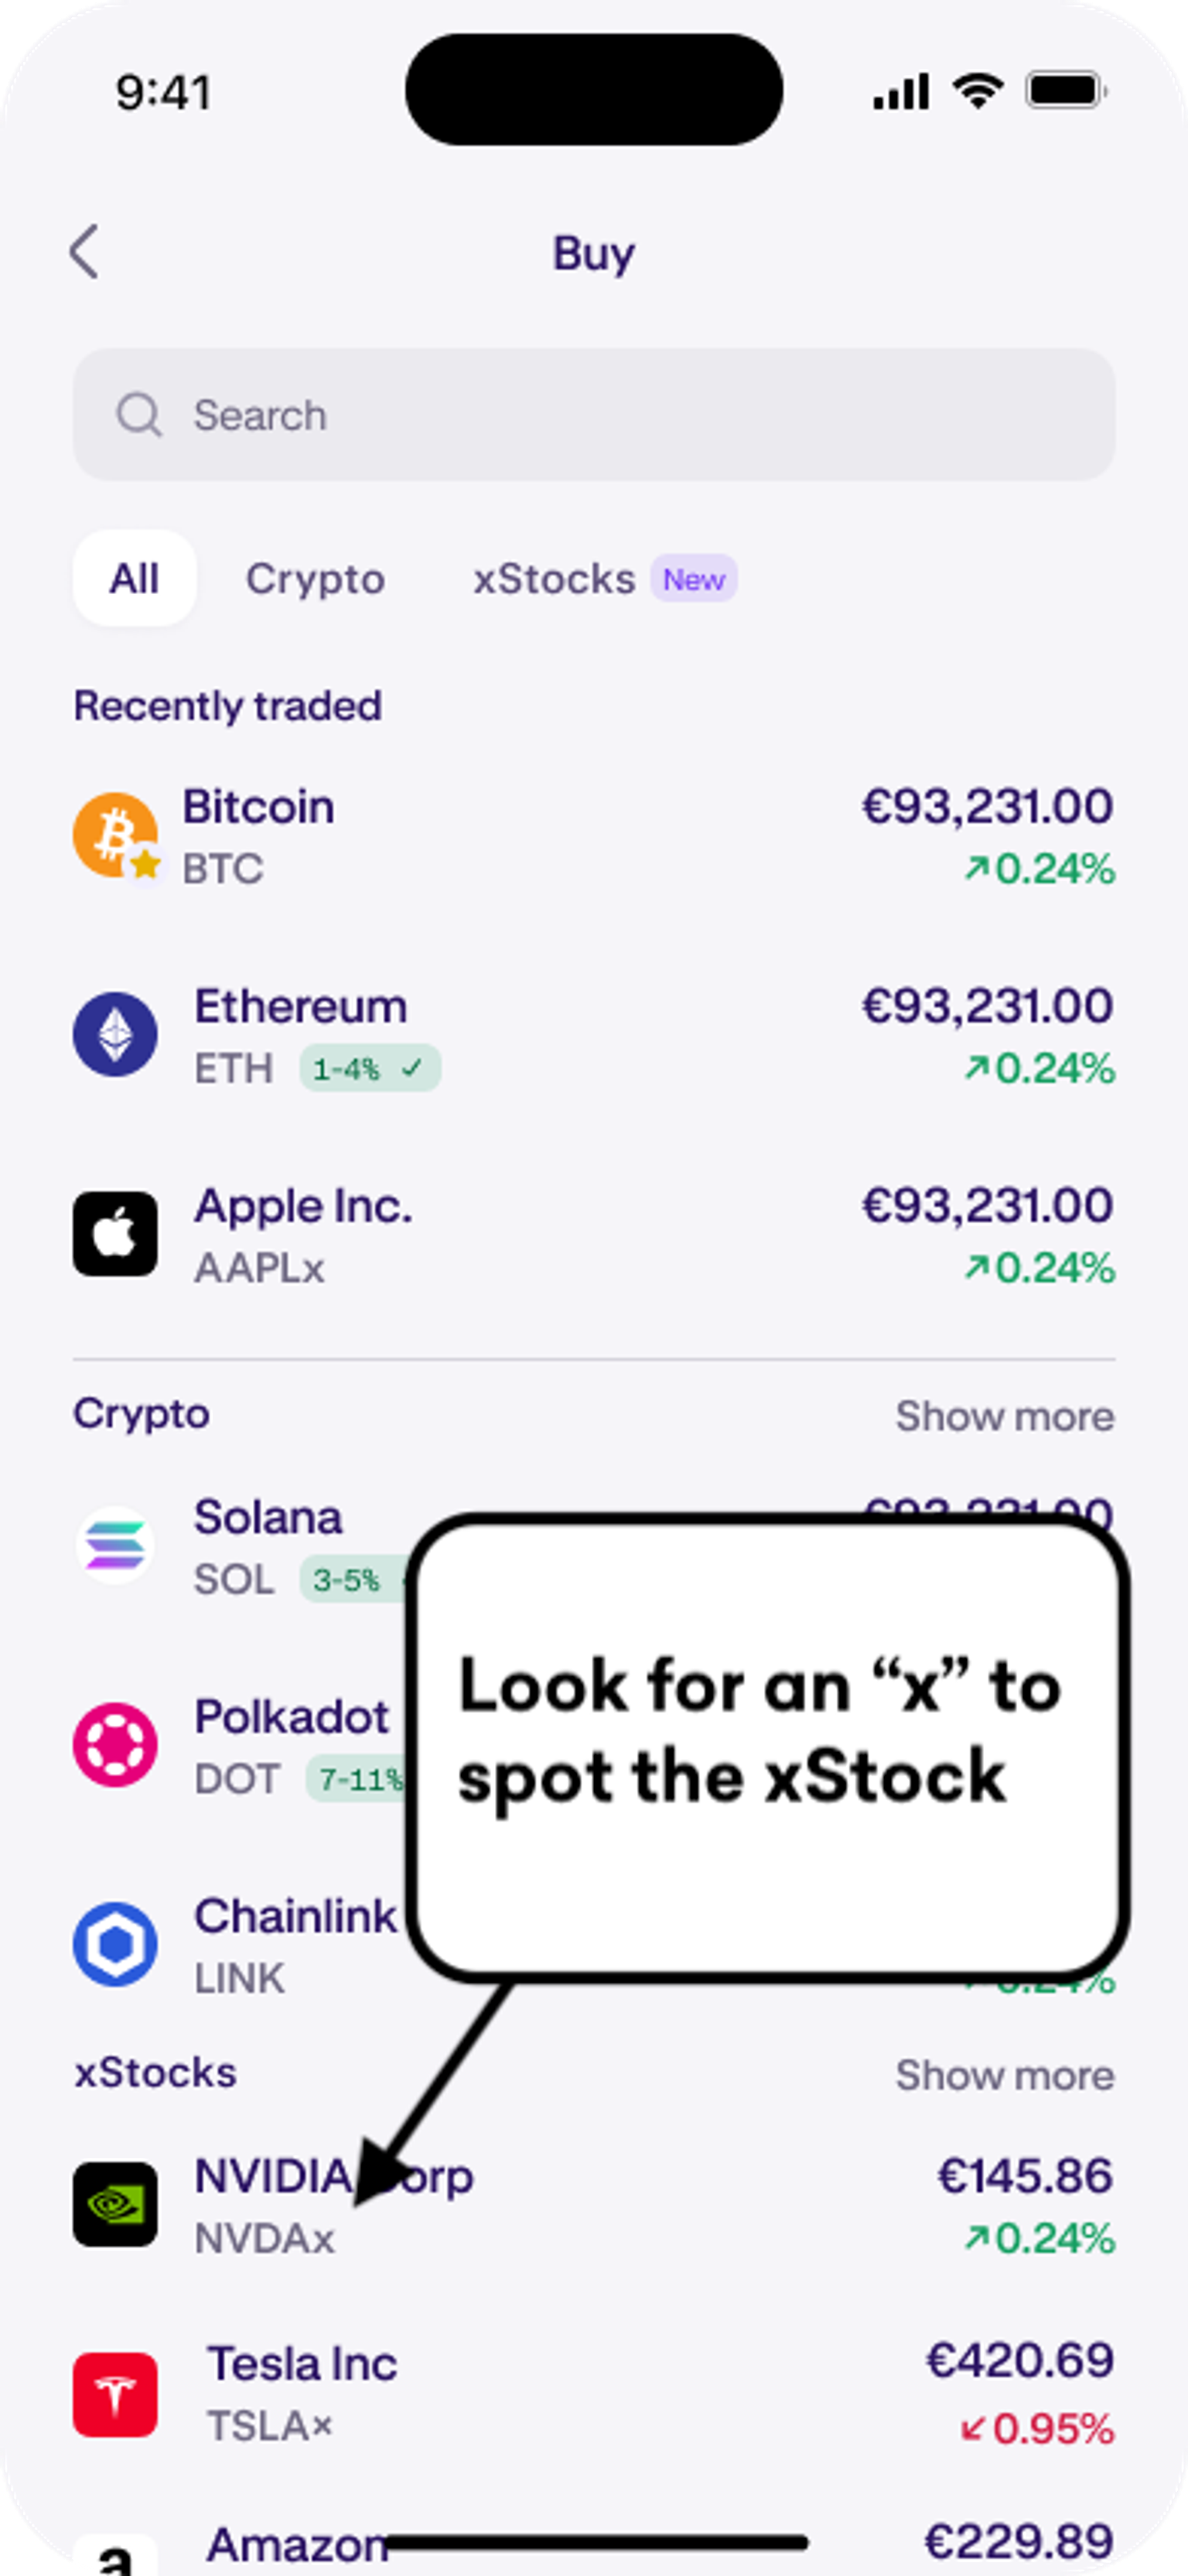Tap Ethereum 1-4% staking badge
The image size is (1188, 2576).
point(369,1069)
